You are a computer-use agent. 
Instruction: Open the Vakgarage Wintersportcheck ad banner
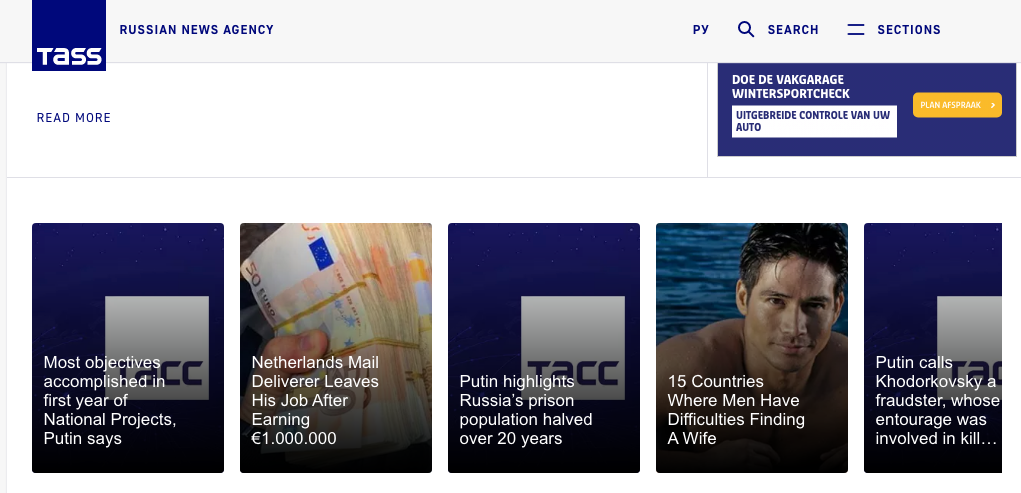coord(867,109)
